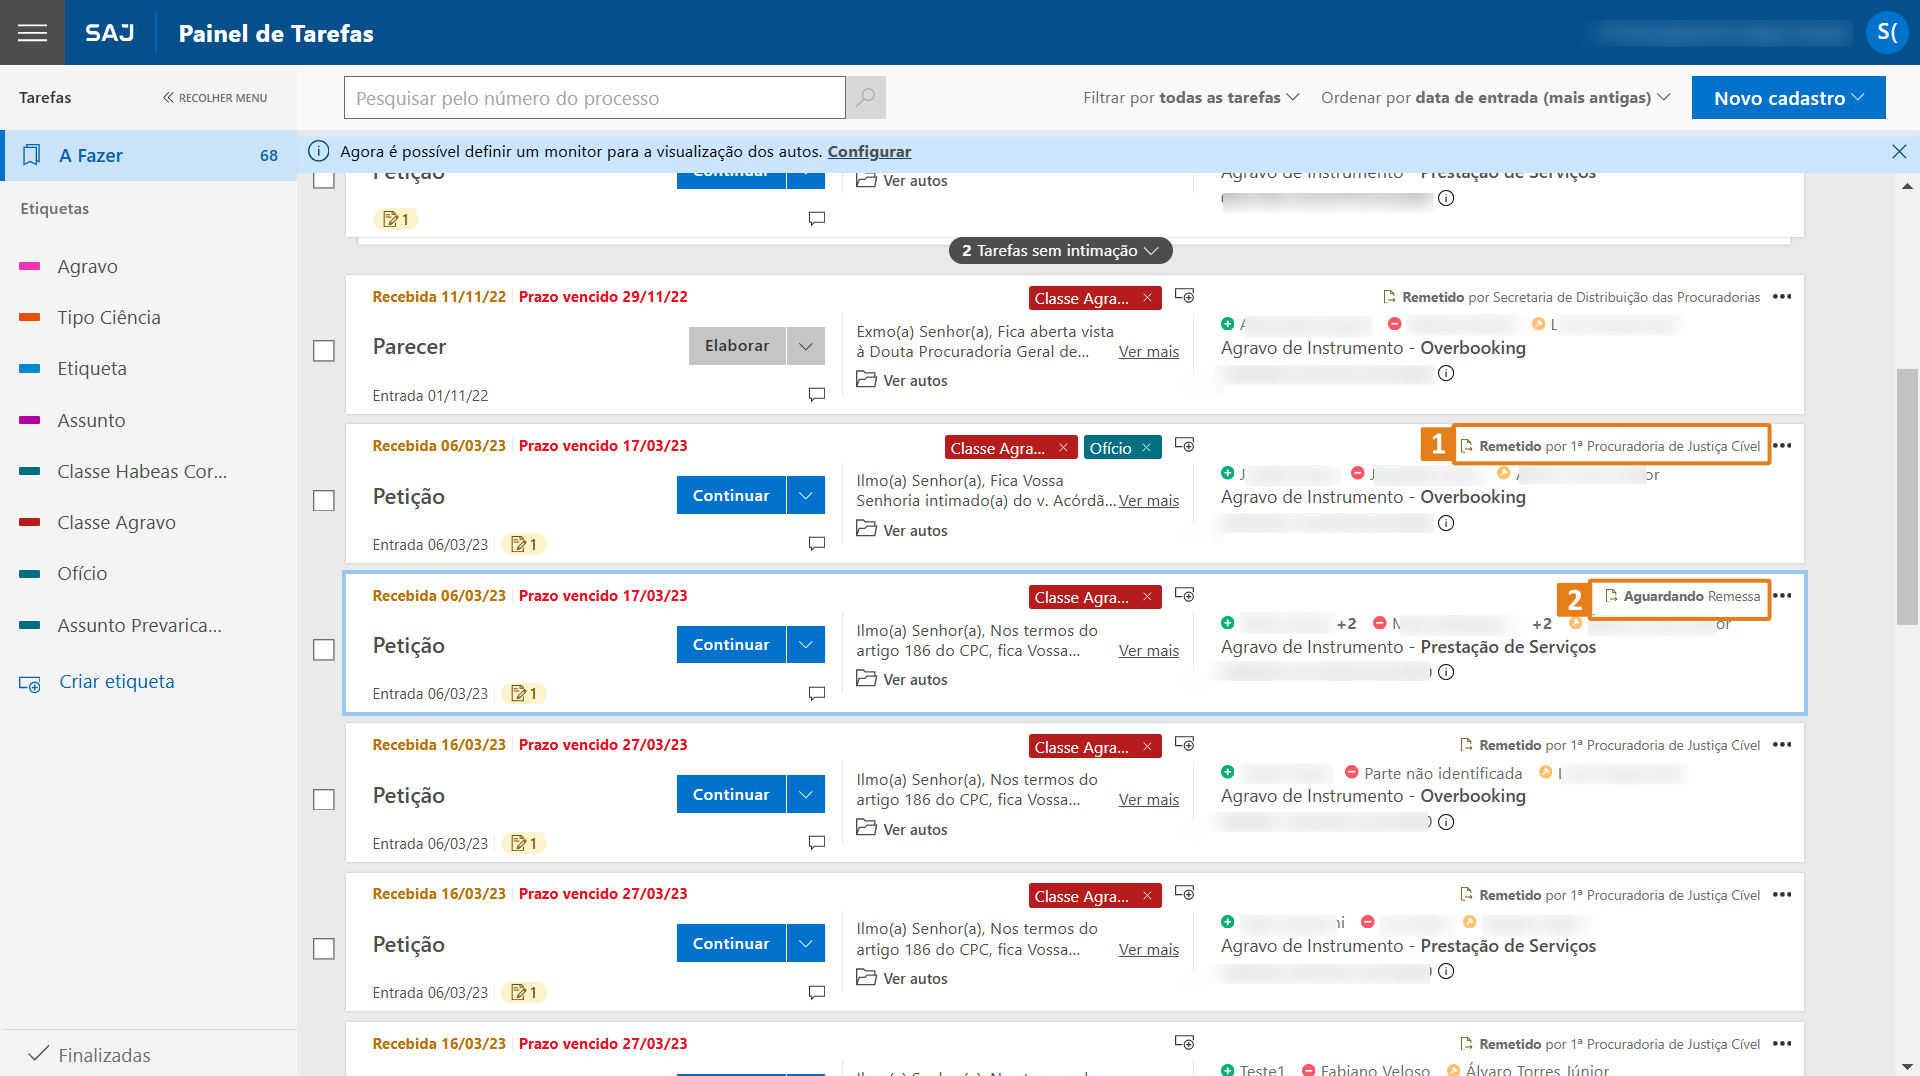Remove the Ofício tag from task
Screen dimensions: 1920x1076
(x=1146, y=448)
